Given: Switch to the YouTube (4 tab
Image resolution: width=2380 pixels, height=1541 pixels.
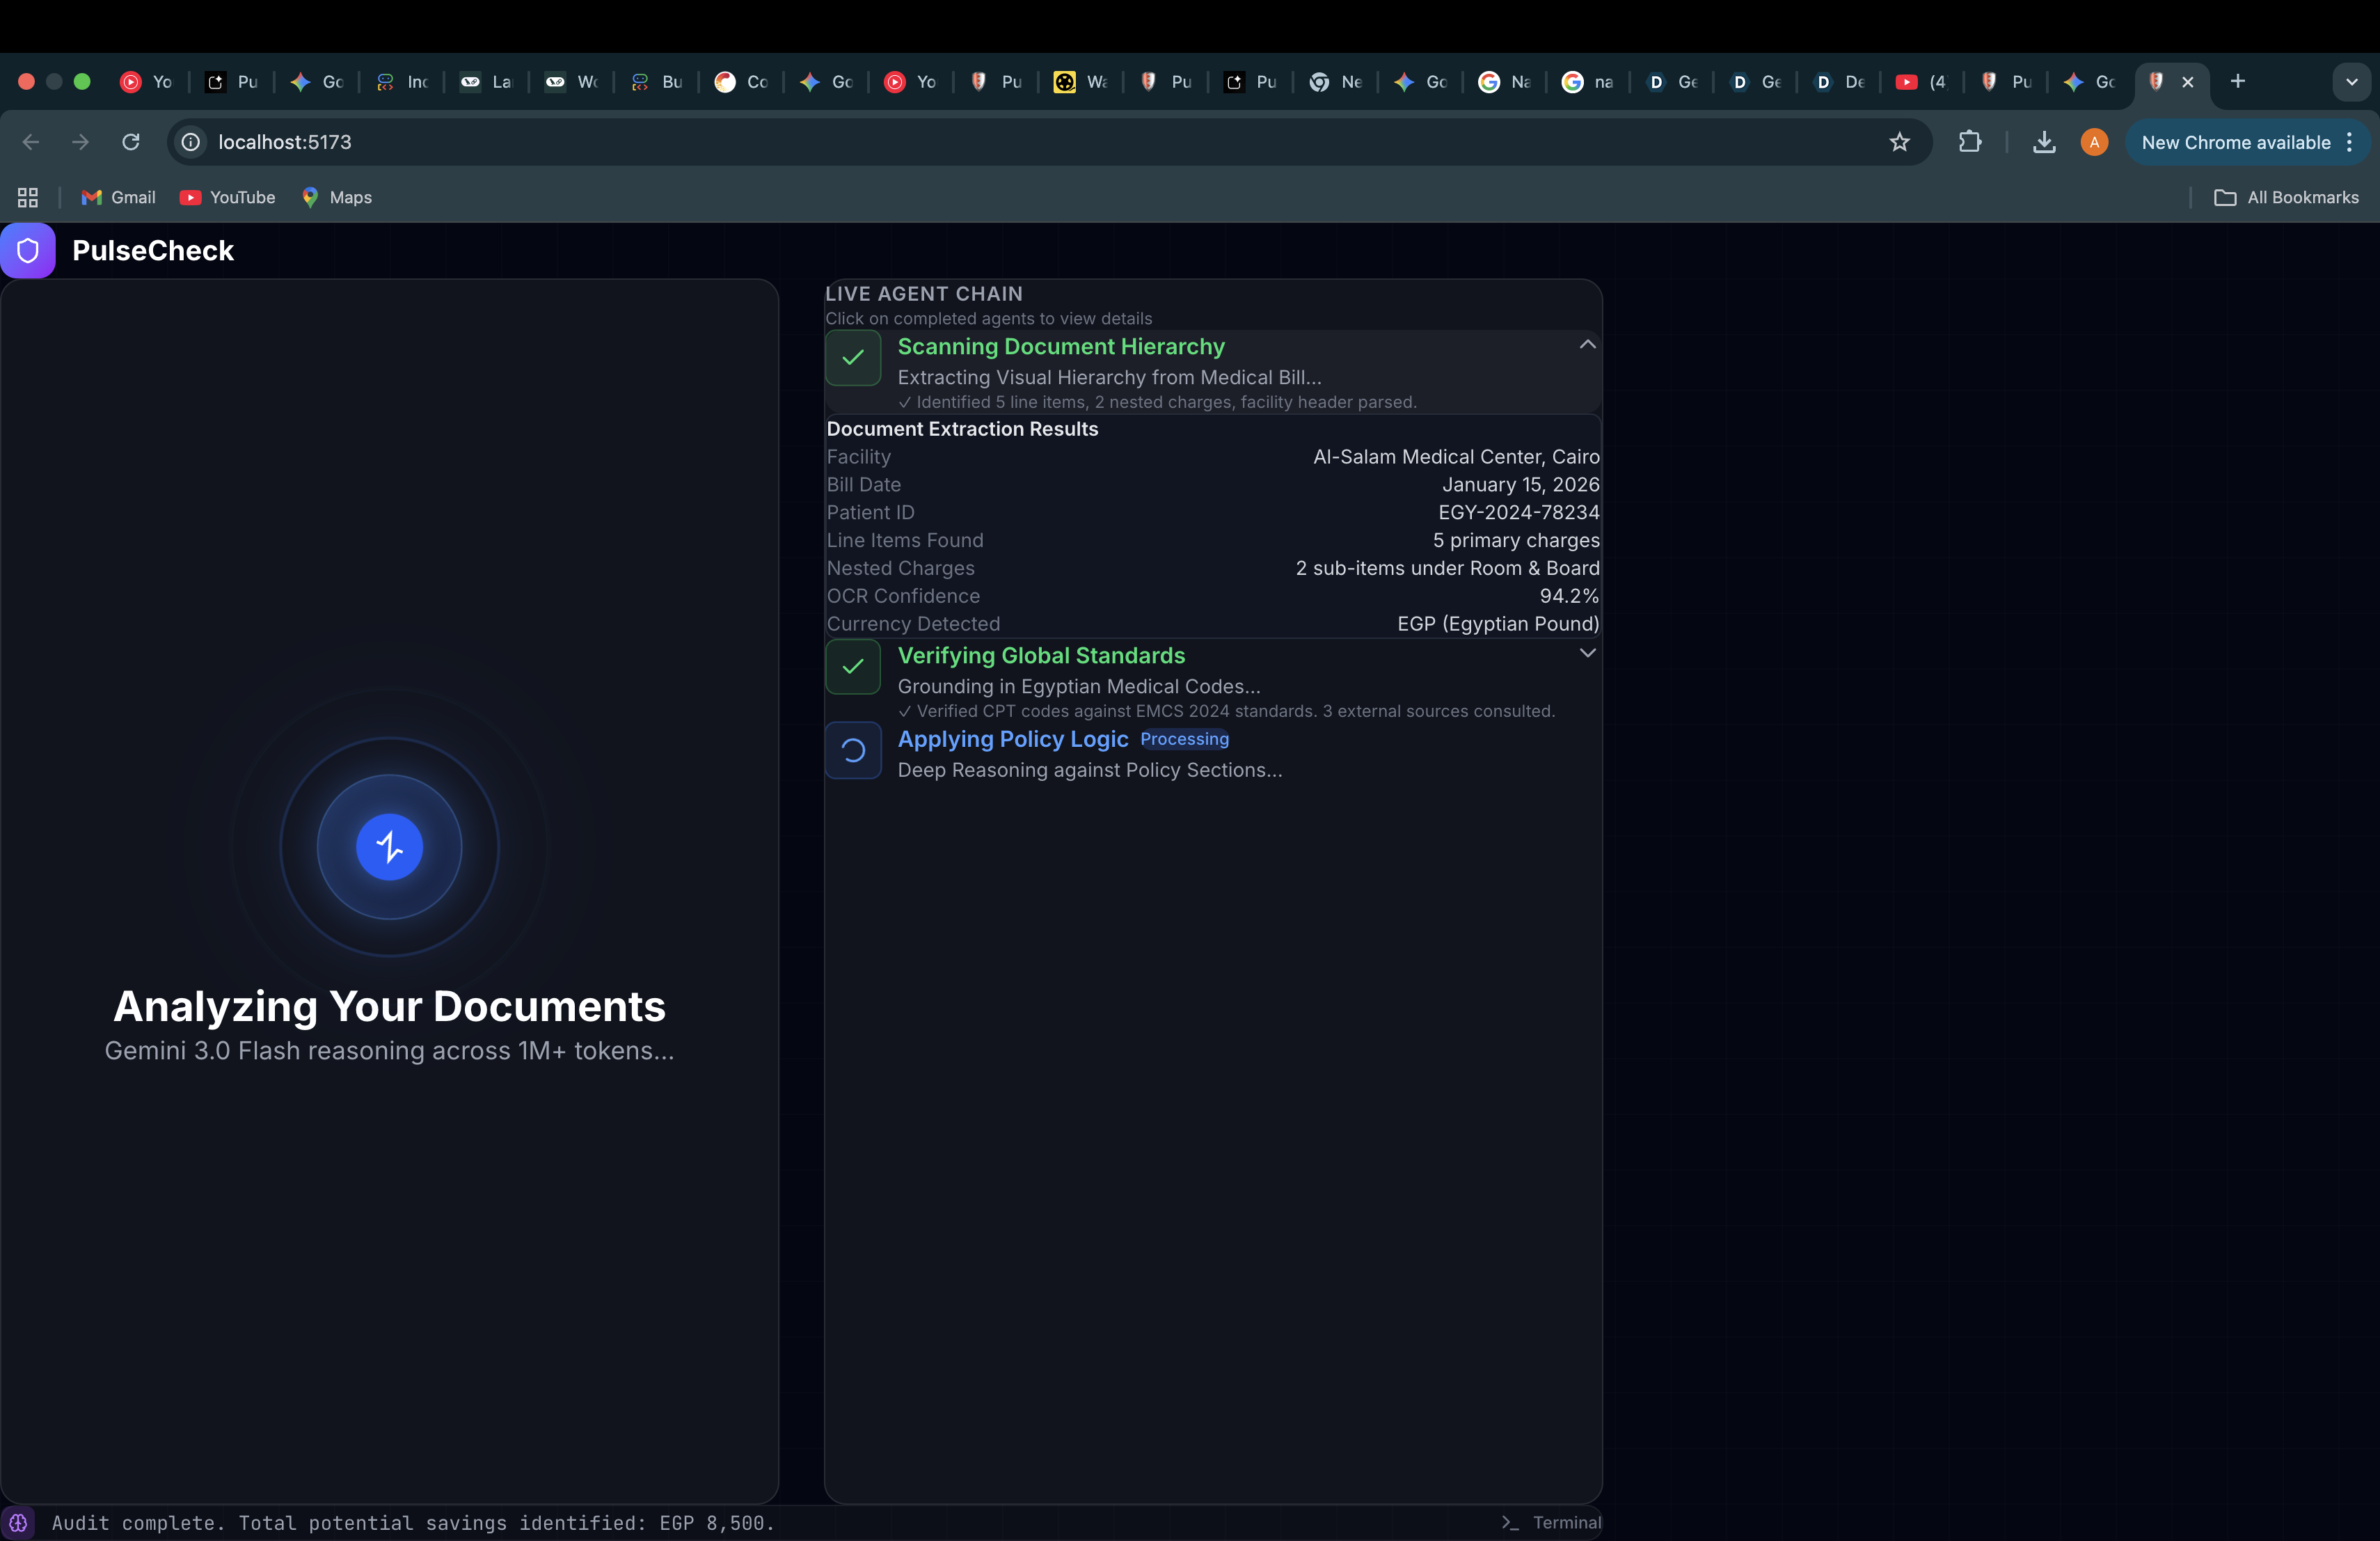Looking at the screenshot, I should click(1921, 82).
